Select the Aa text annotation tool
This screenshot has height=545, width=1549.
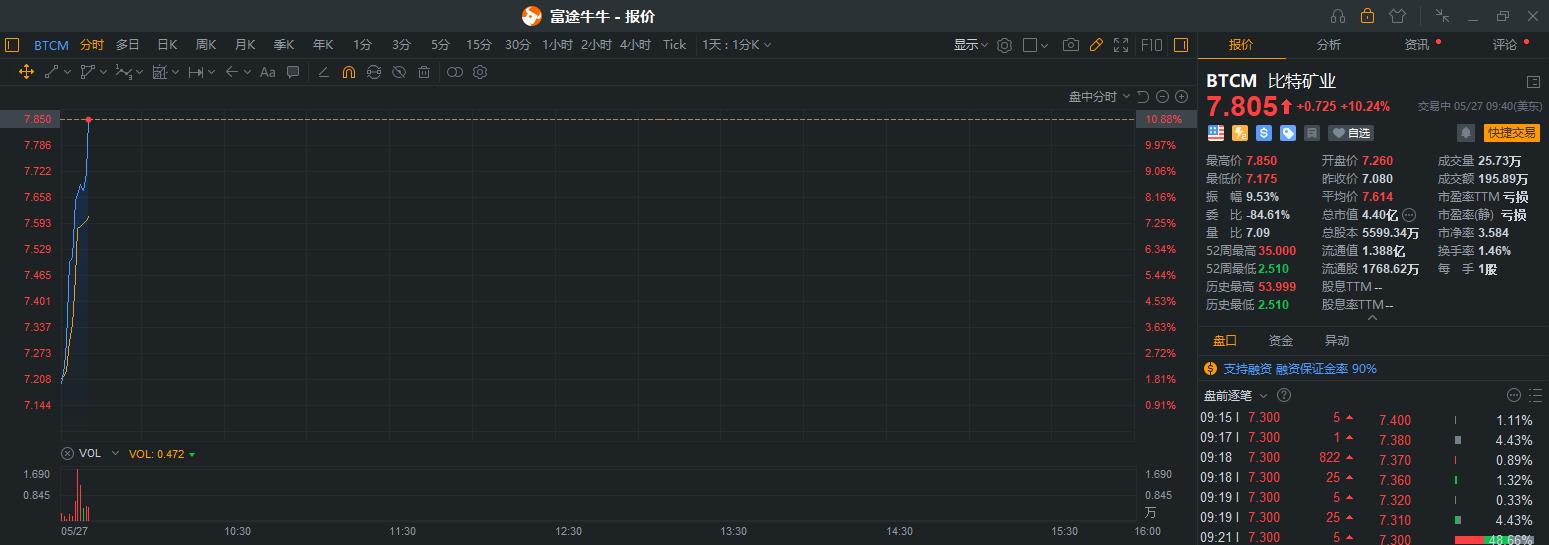click(x=267, y=72)
